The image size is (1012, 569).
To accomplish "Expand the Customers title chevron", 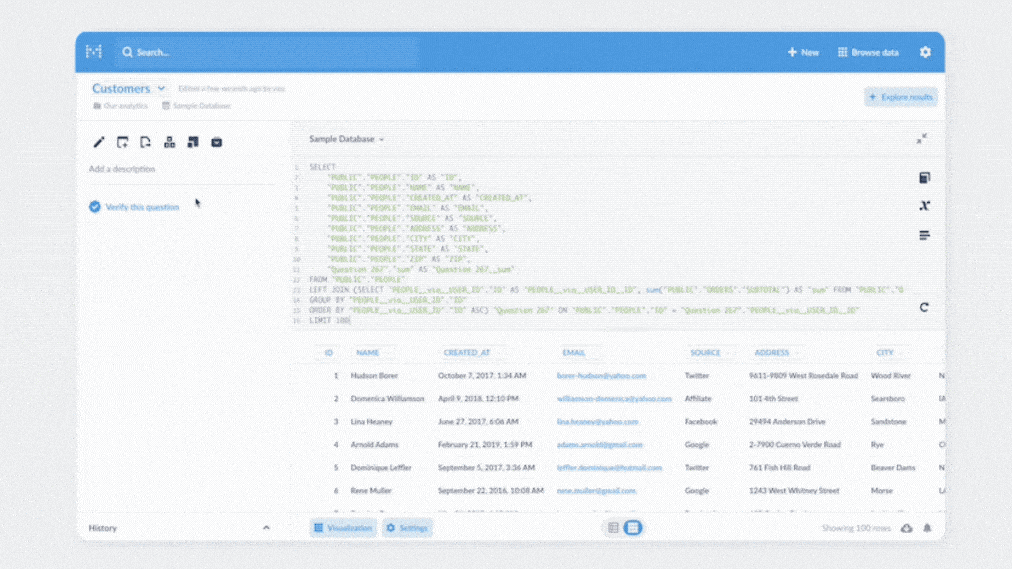I will pos(161,88).
